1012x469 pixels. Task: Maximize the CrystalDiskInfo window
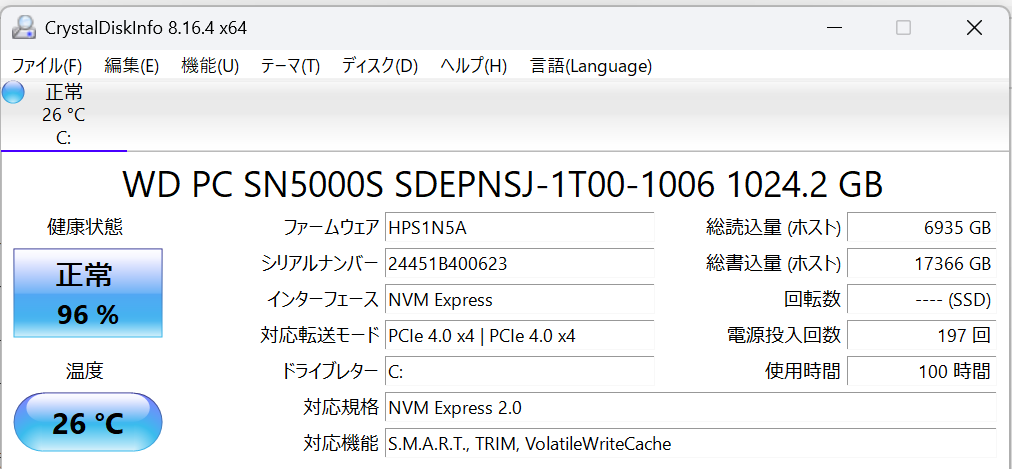tap(903, 28)
